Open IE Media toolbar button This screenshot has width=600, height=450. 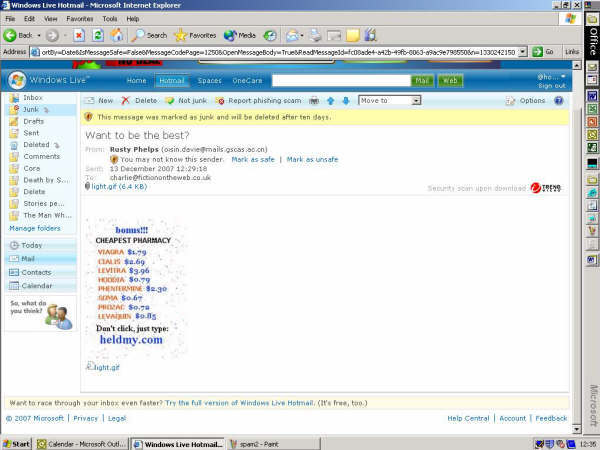240,36
